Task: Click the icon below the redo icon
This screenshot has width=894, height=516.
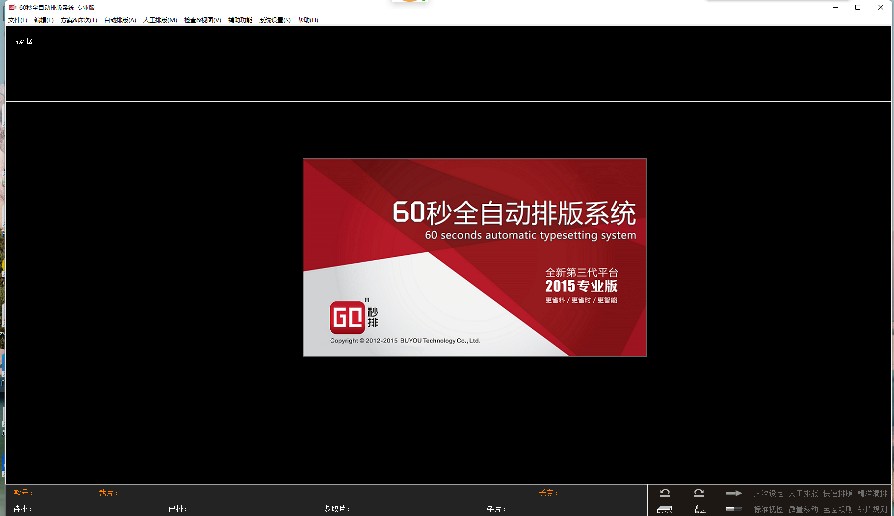Action: tap(700, 509)
